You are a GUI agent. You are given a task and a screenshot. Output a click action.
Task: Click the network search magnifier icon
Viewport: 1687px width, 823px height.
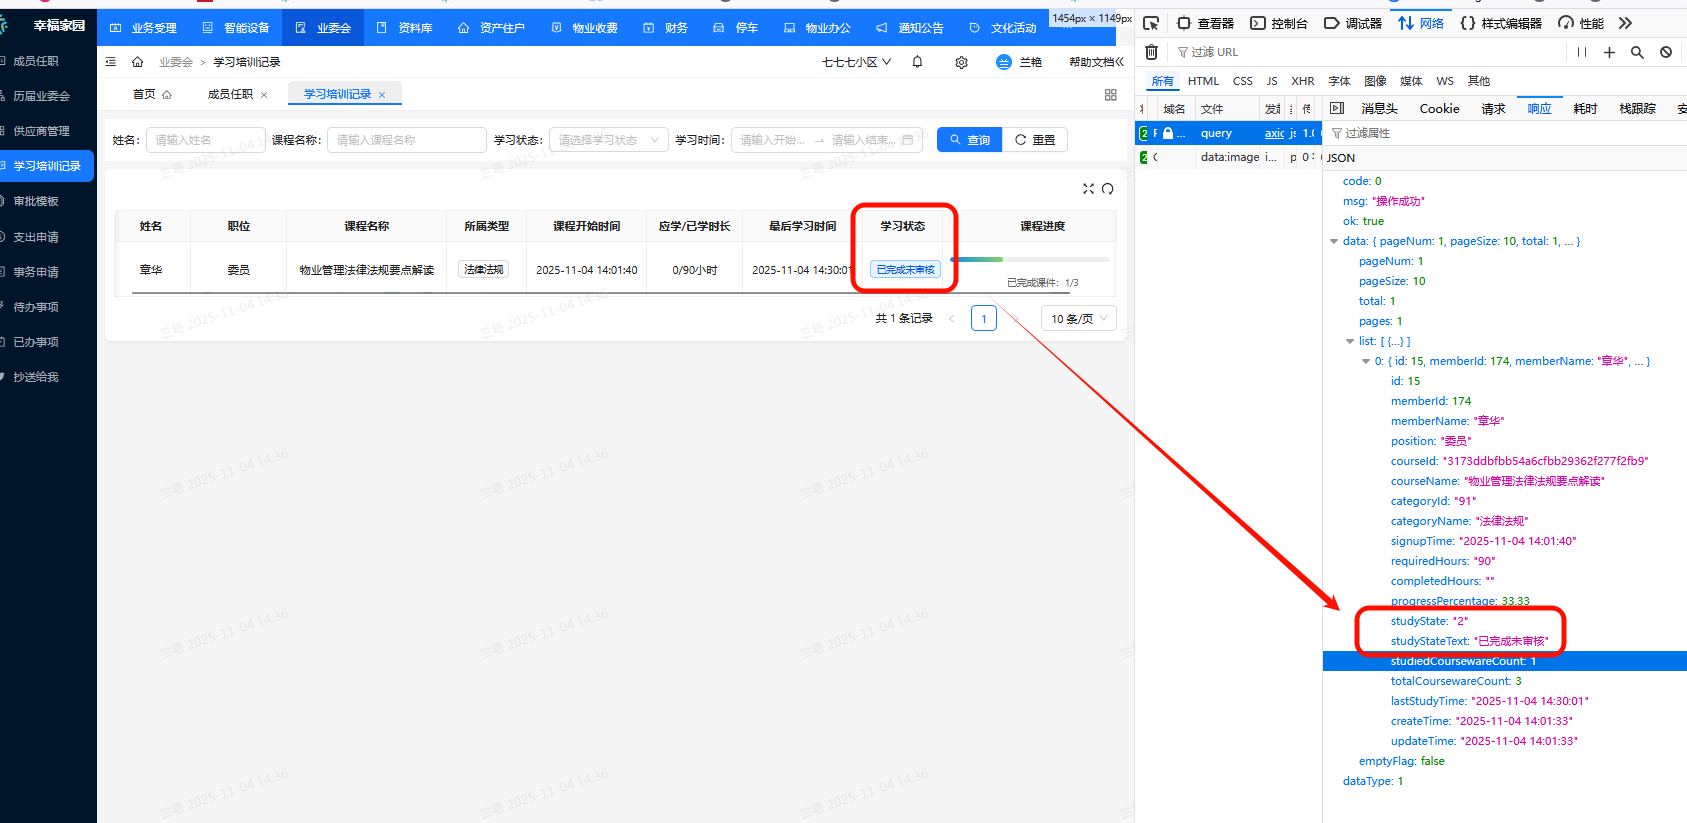pos(1637,52)
